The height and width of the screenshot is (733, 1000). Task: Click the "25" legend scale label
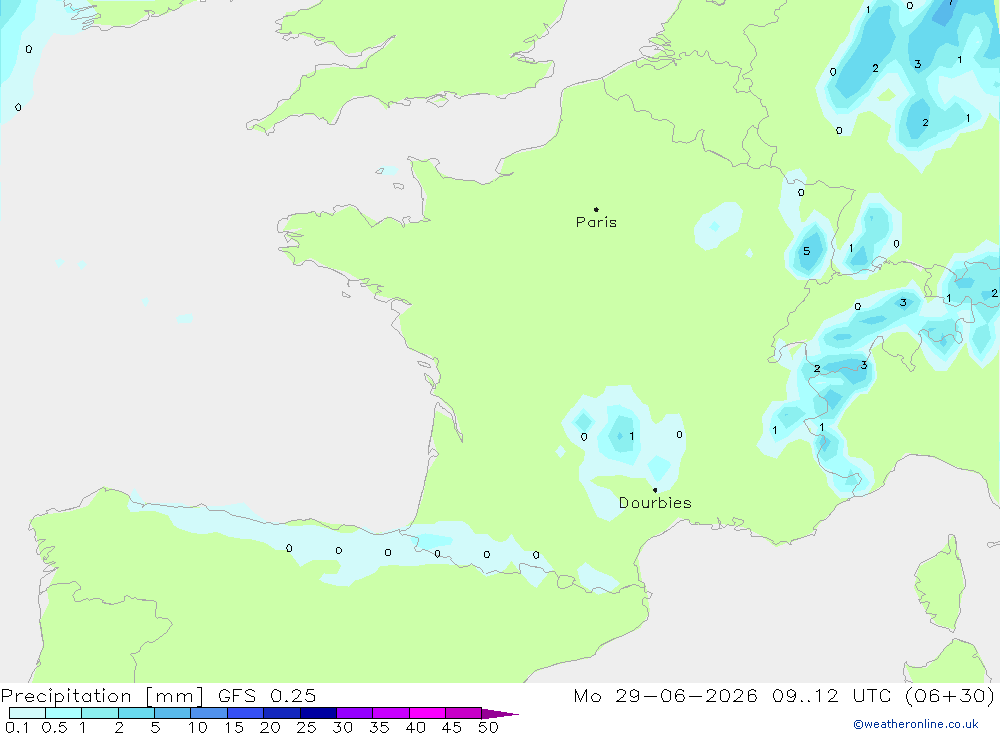(306, 727)
